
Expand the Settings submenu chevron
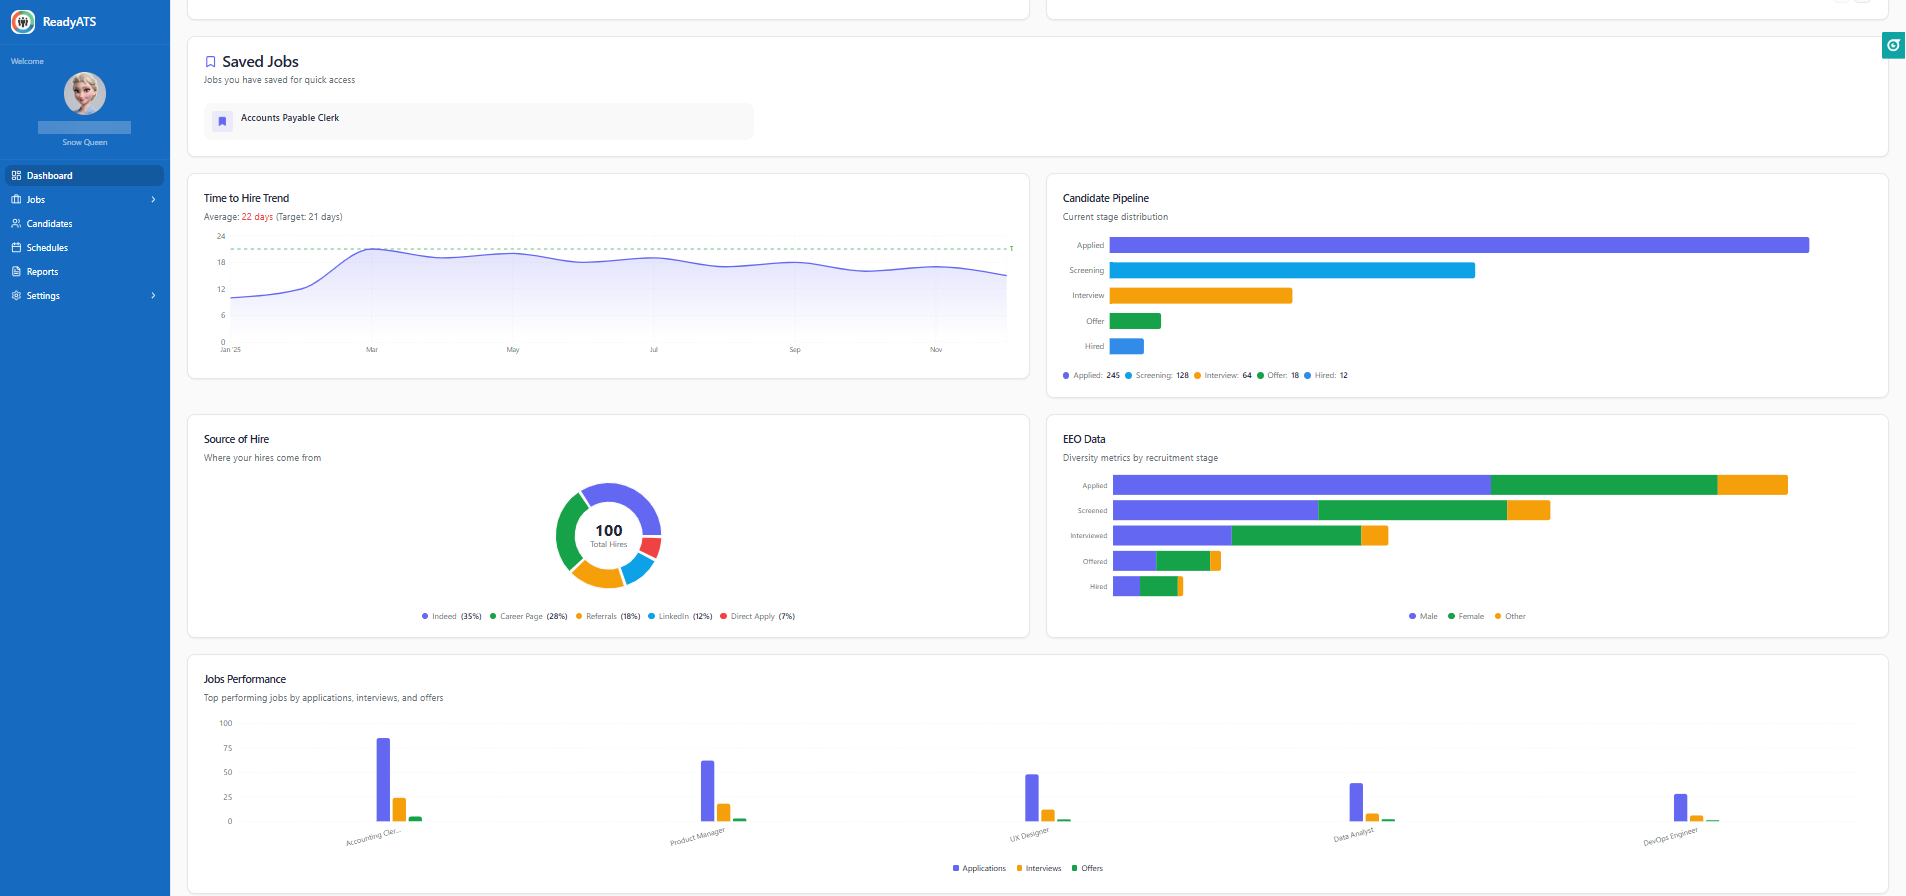[153, 296]
